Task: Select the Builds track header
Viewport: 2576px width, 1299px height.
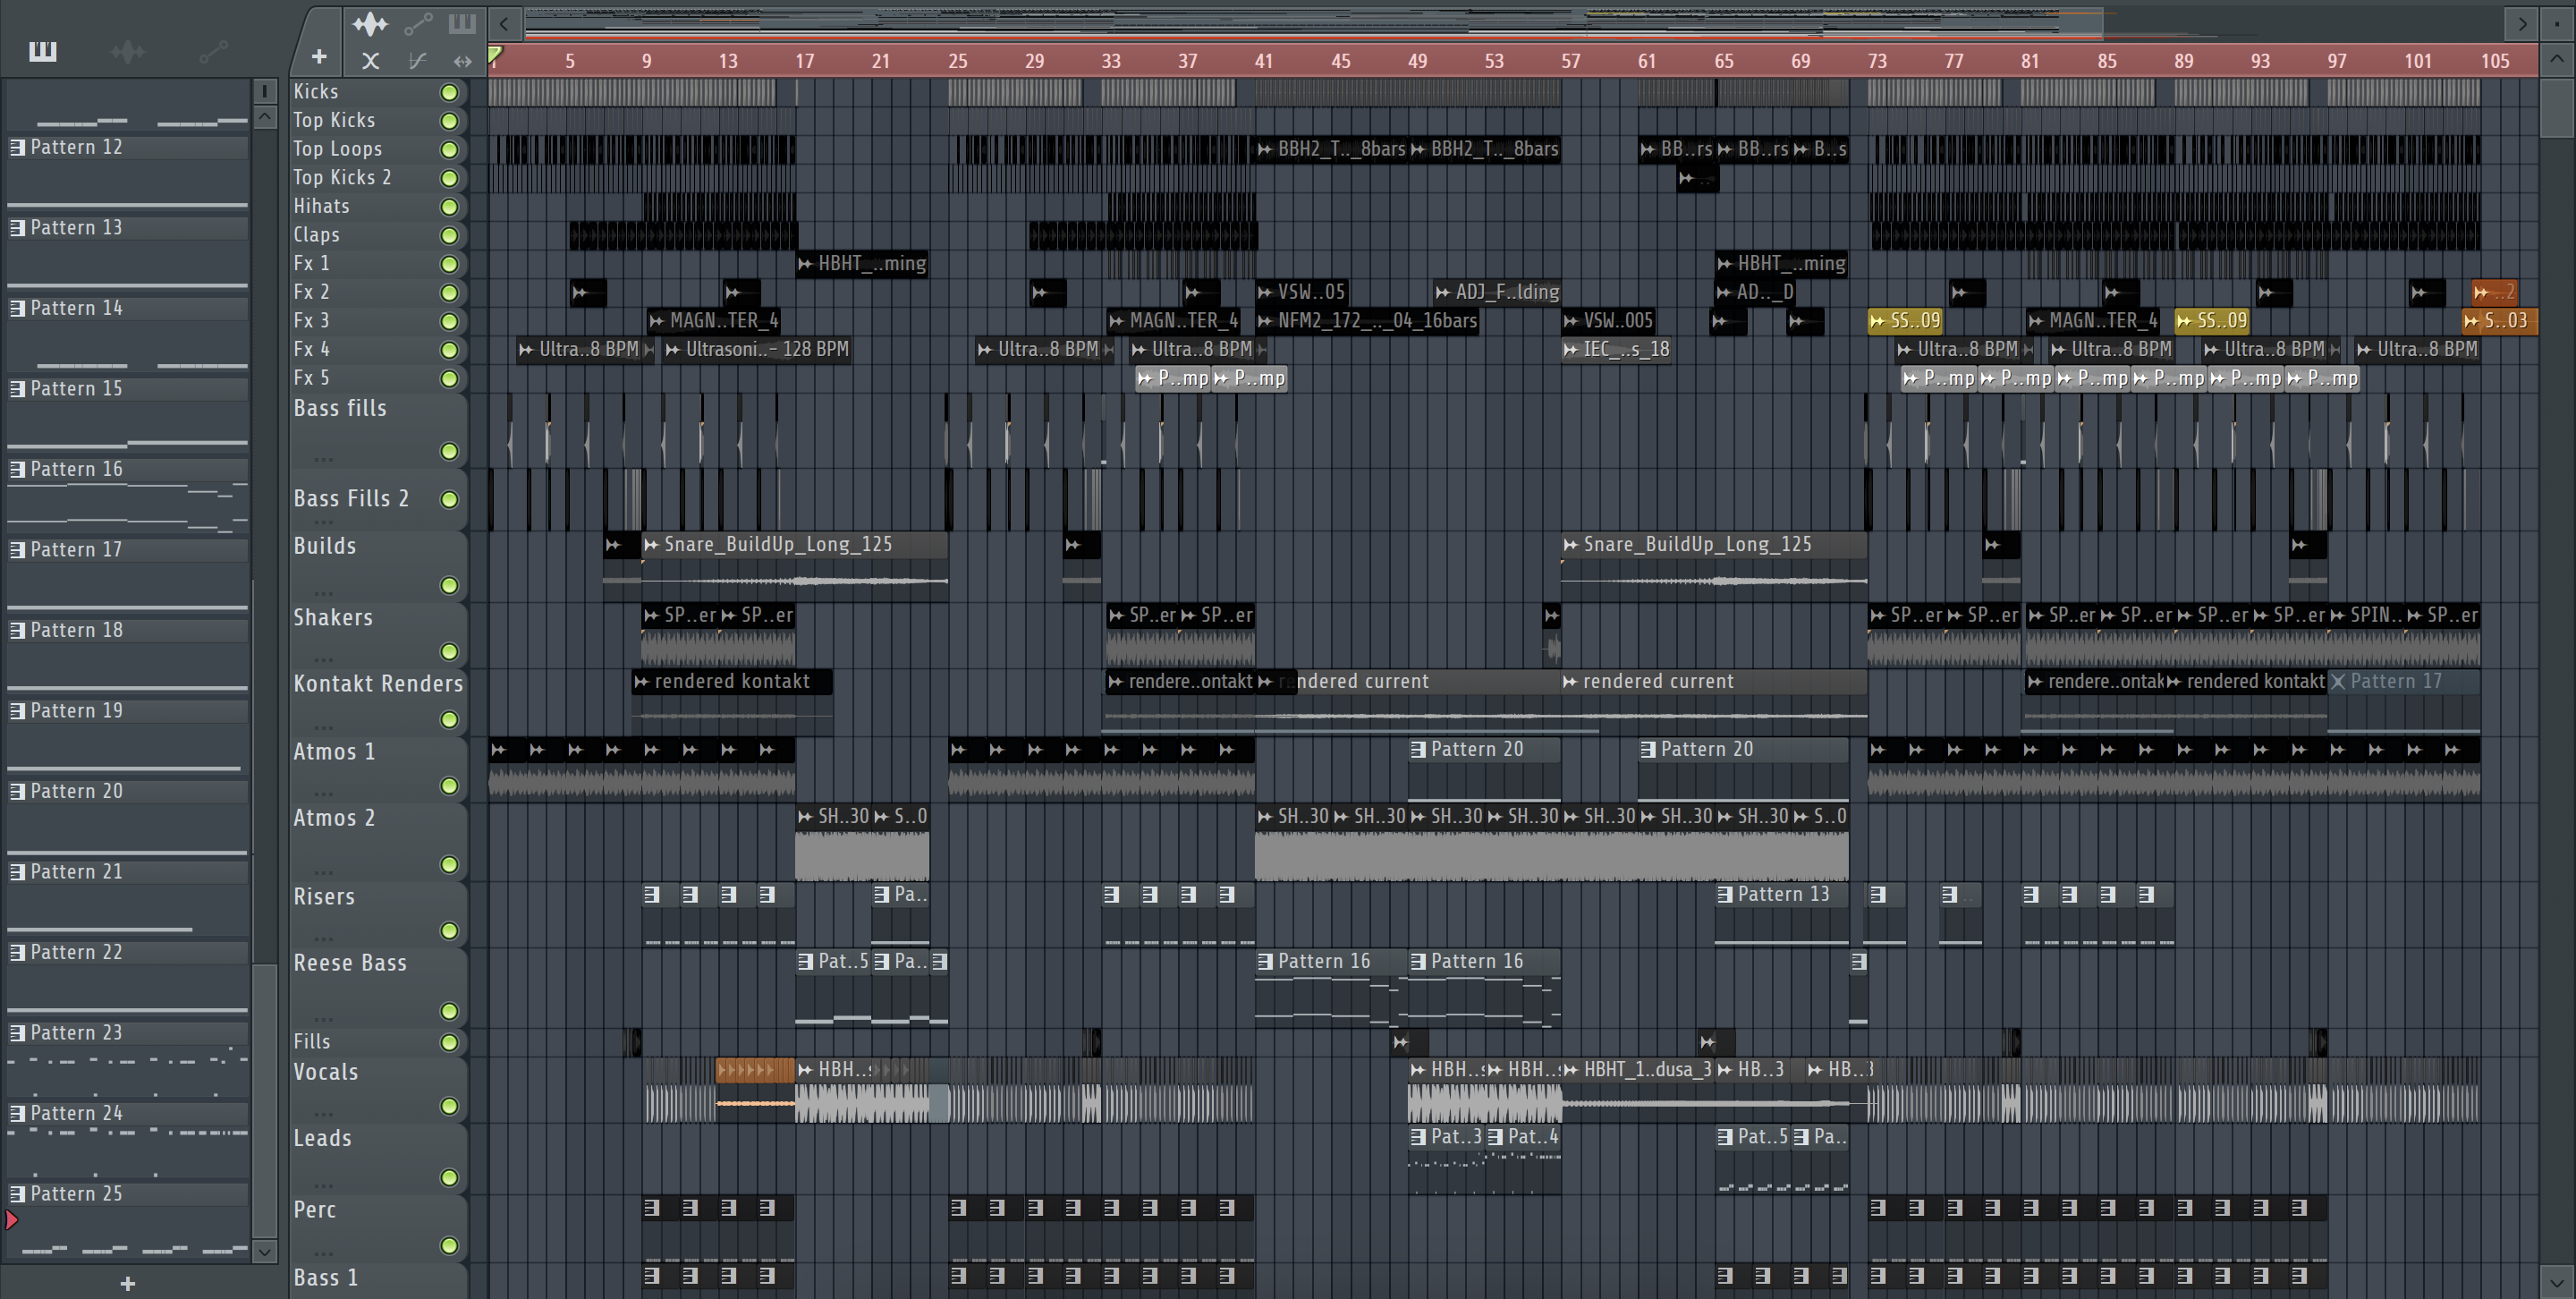Action: point(378,566)
